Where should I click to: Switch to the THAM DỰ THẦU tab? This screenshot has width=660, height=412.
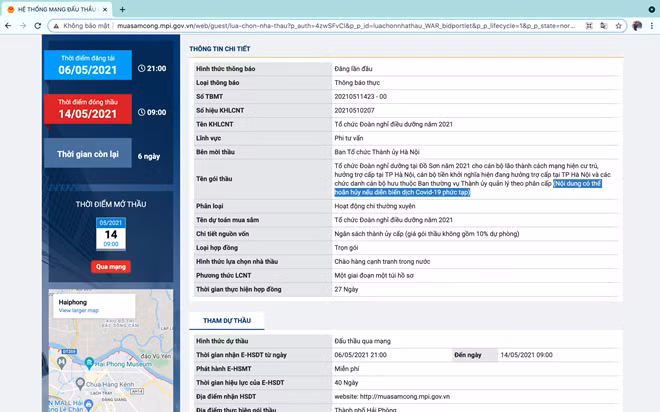click(x=227, y=321)
